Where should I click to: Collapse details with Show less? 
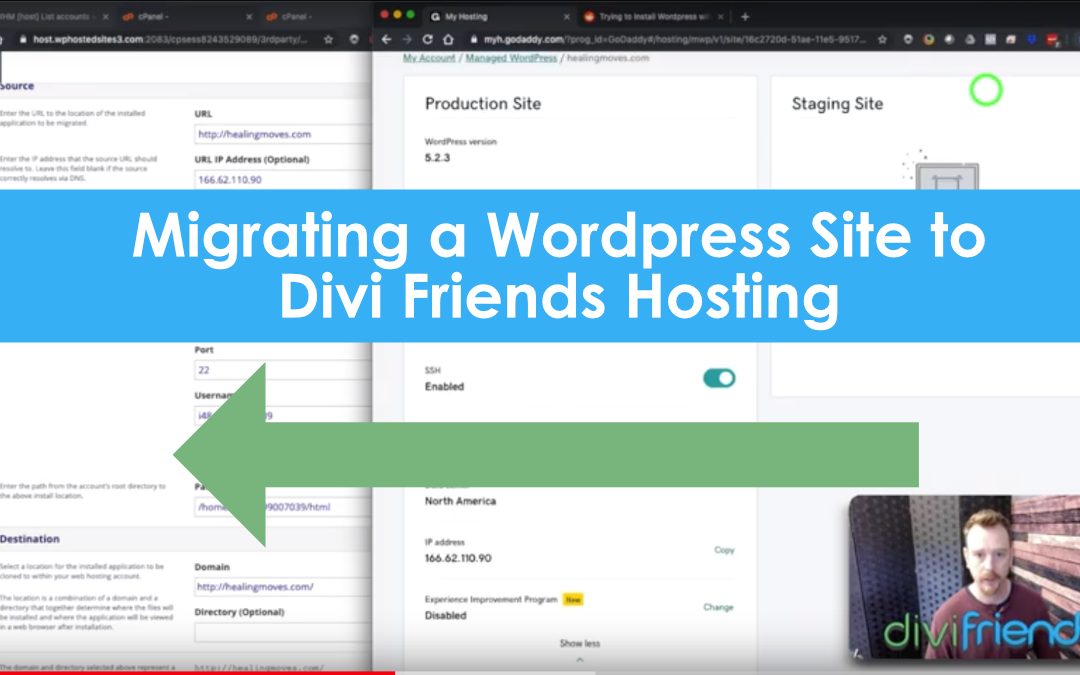pyautogui.click(x=579, y=643)
